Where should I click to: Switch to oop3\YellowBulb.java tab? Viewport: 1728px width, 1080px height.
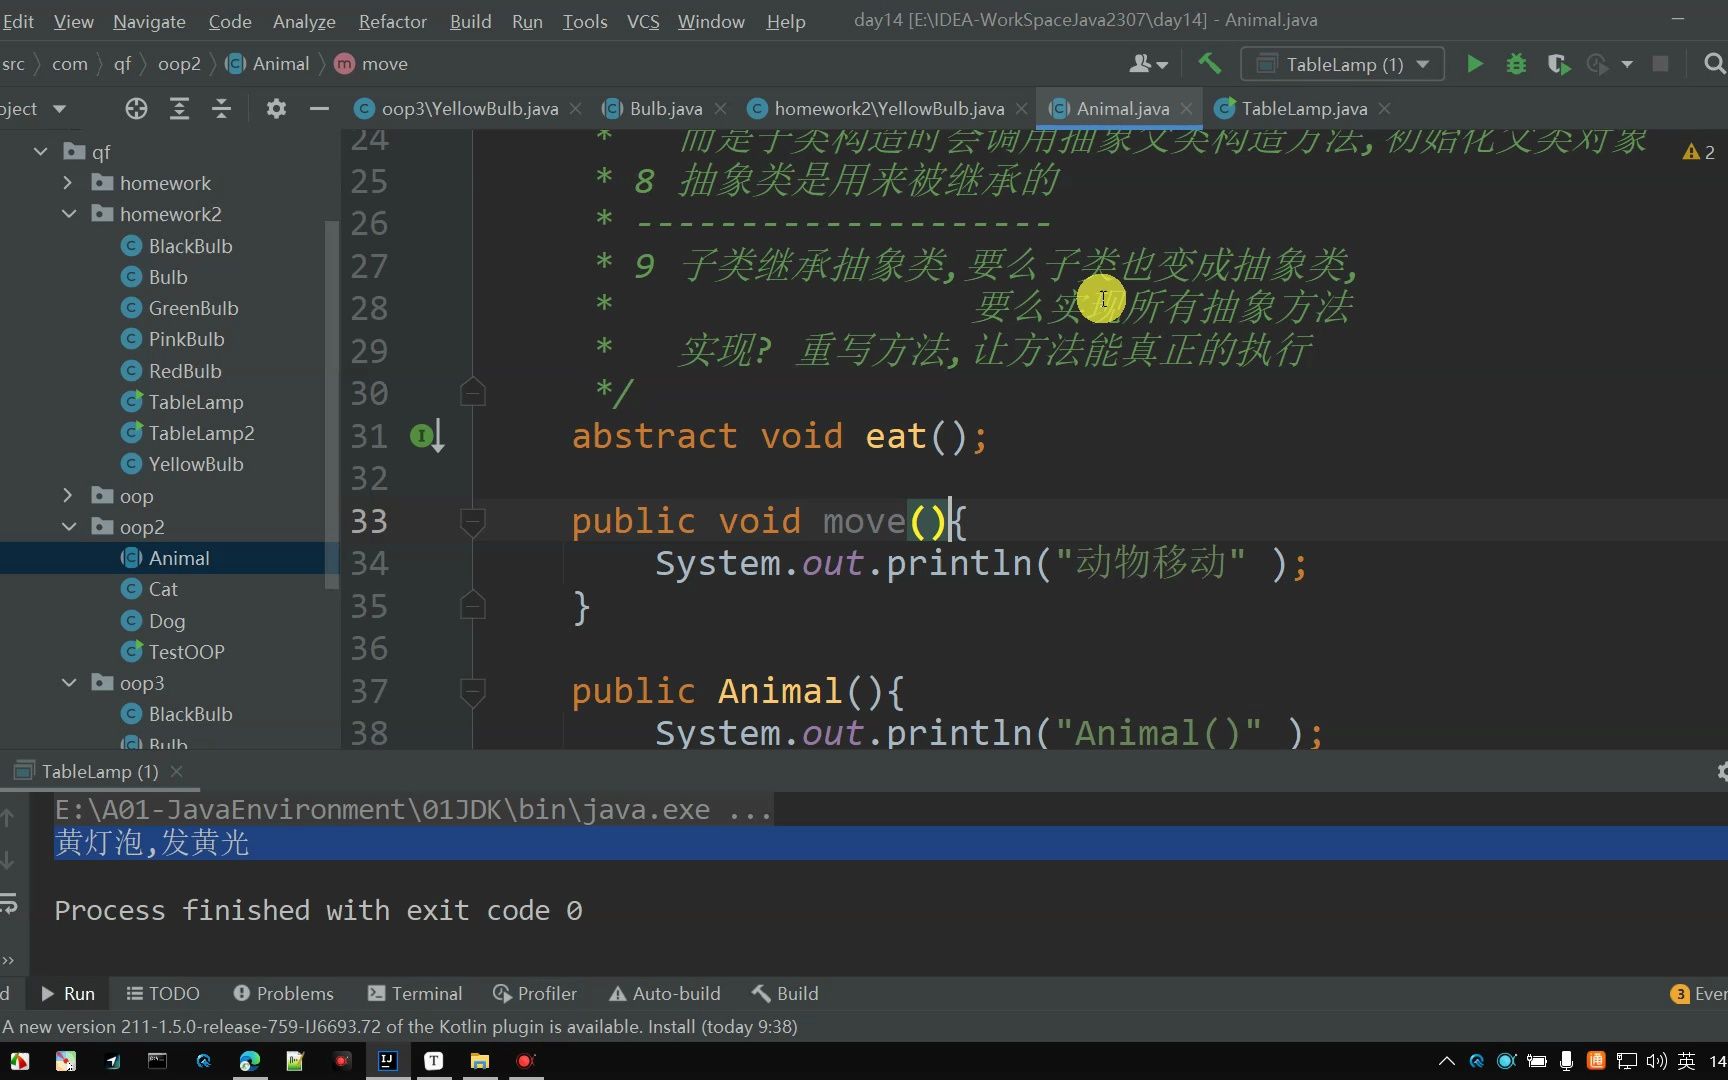tap(470, 109)
